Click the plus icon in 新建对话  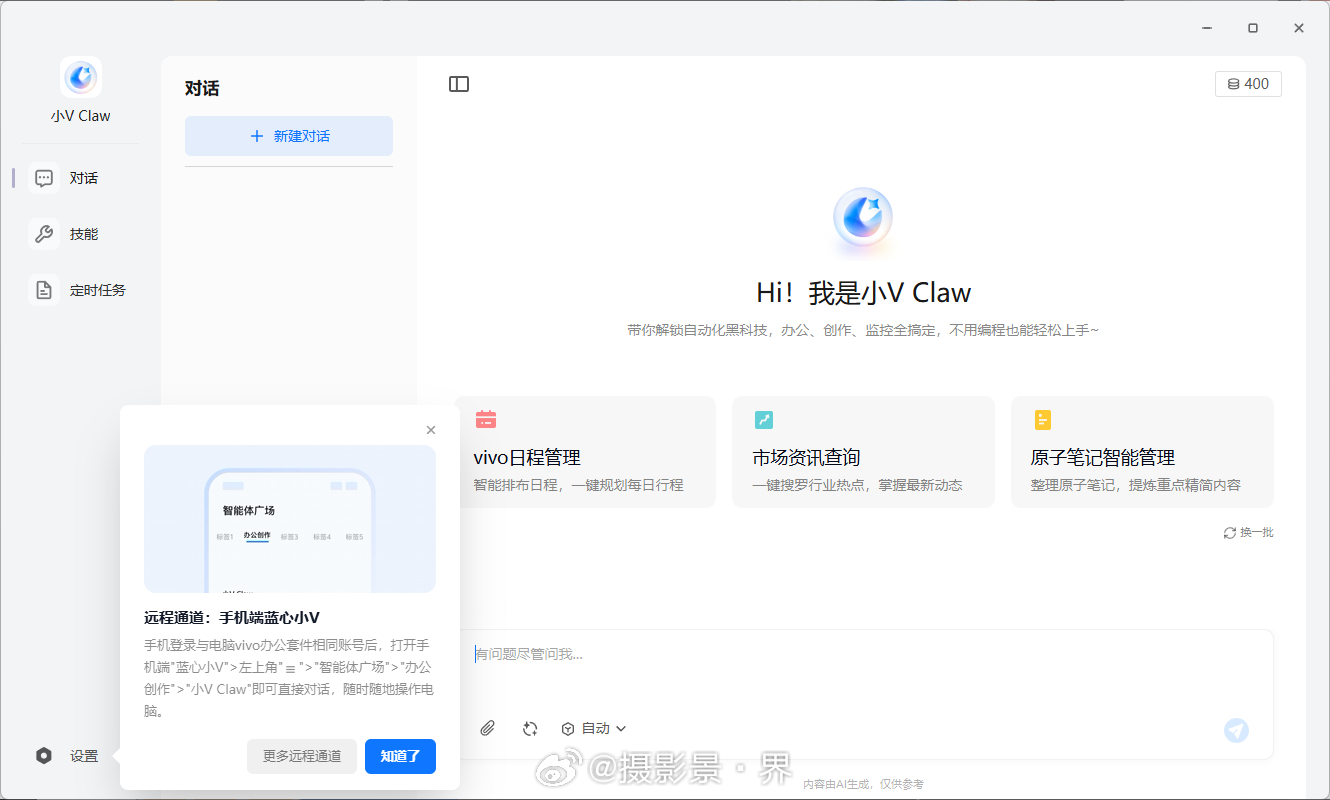tap(257, 136)
